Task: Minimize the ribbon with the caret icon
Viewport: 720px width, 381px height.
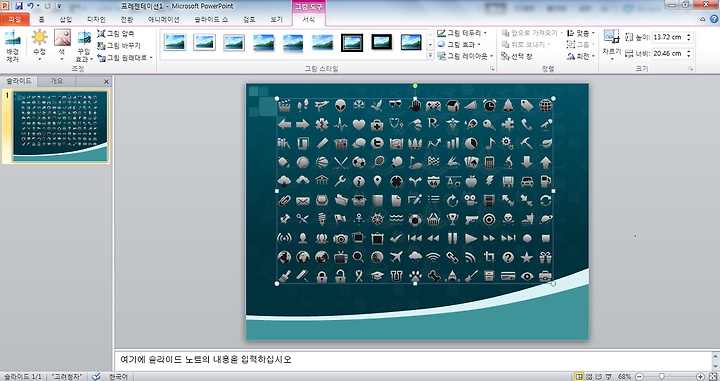Action: [703, 19]
